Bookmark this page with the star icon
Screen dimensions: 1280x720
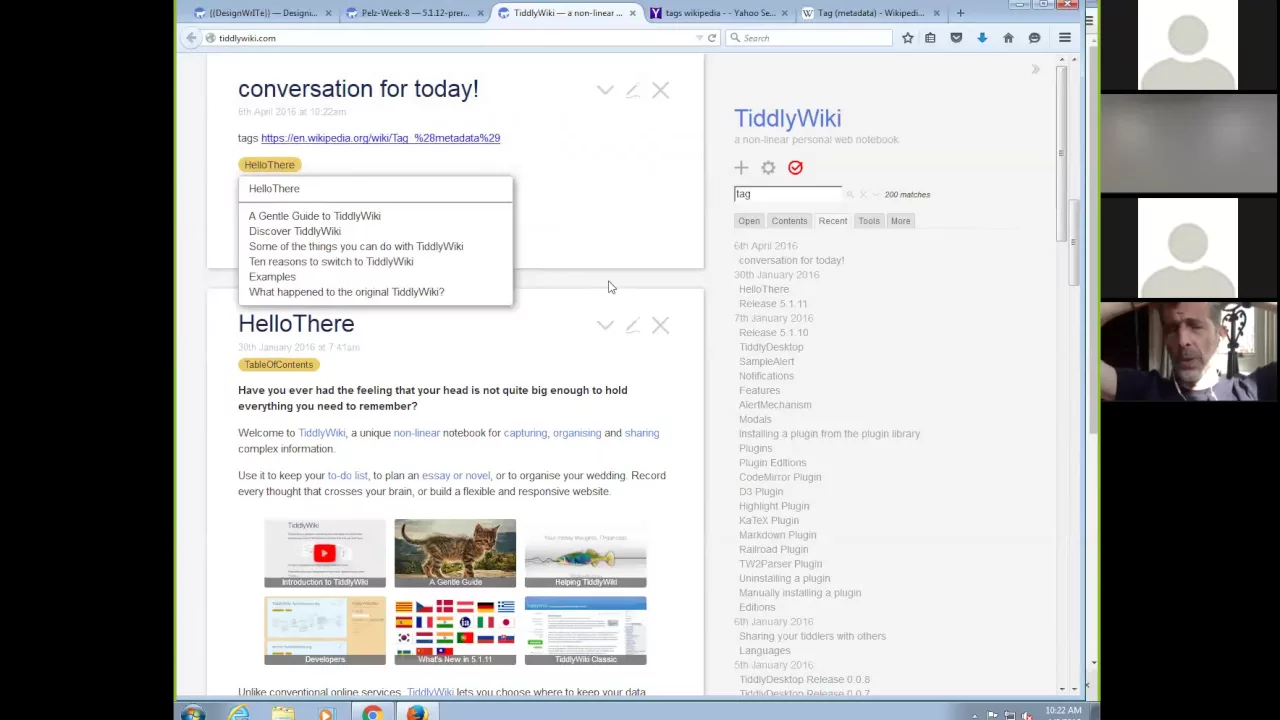tap(907, 38)
